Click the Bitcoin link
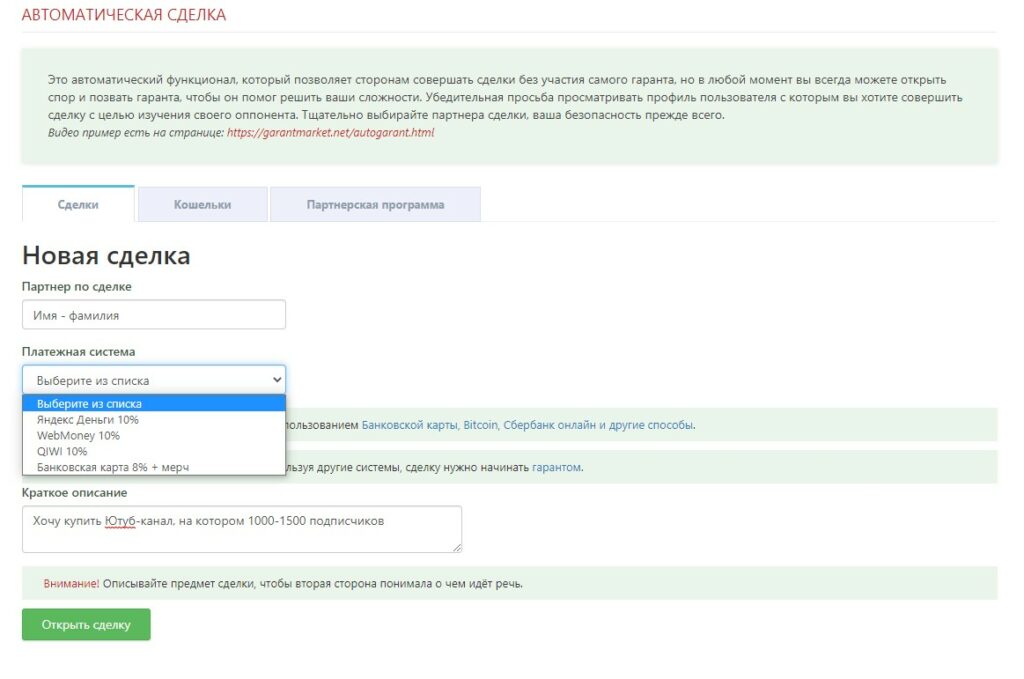 [481, 425]
